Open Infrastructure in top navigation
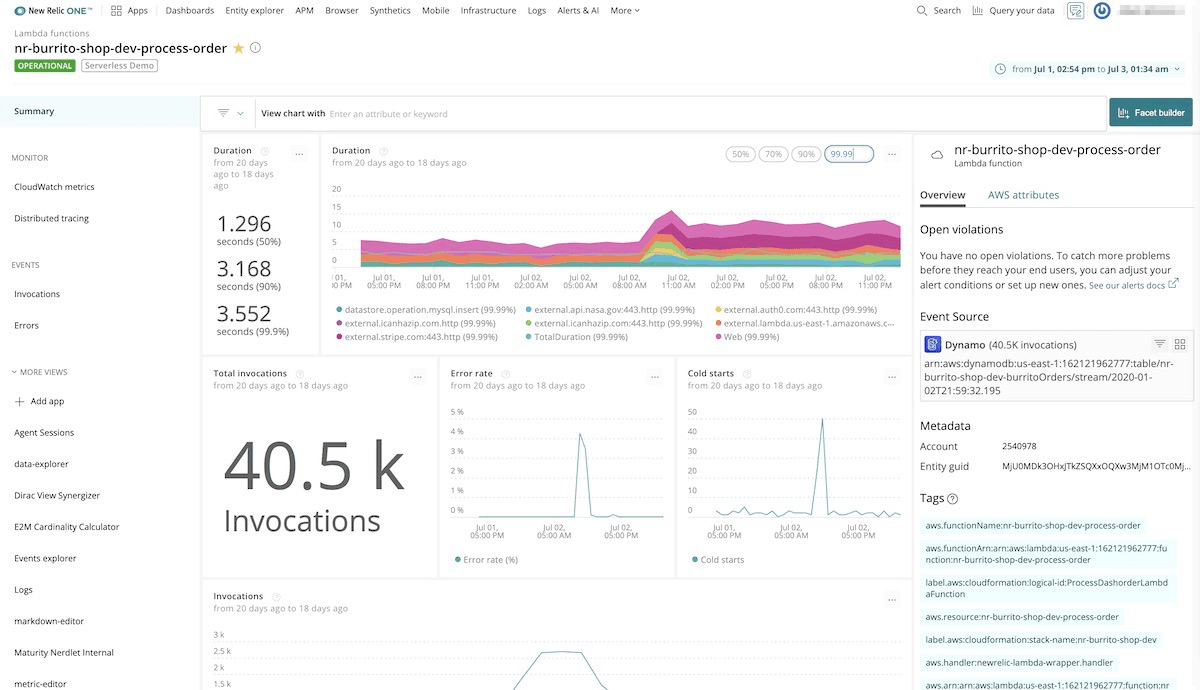This screenshot has height=690, width=1200. 489,10
